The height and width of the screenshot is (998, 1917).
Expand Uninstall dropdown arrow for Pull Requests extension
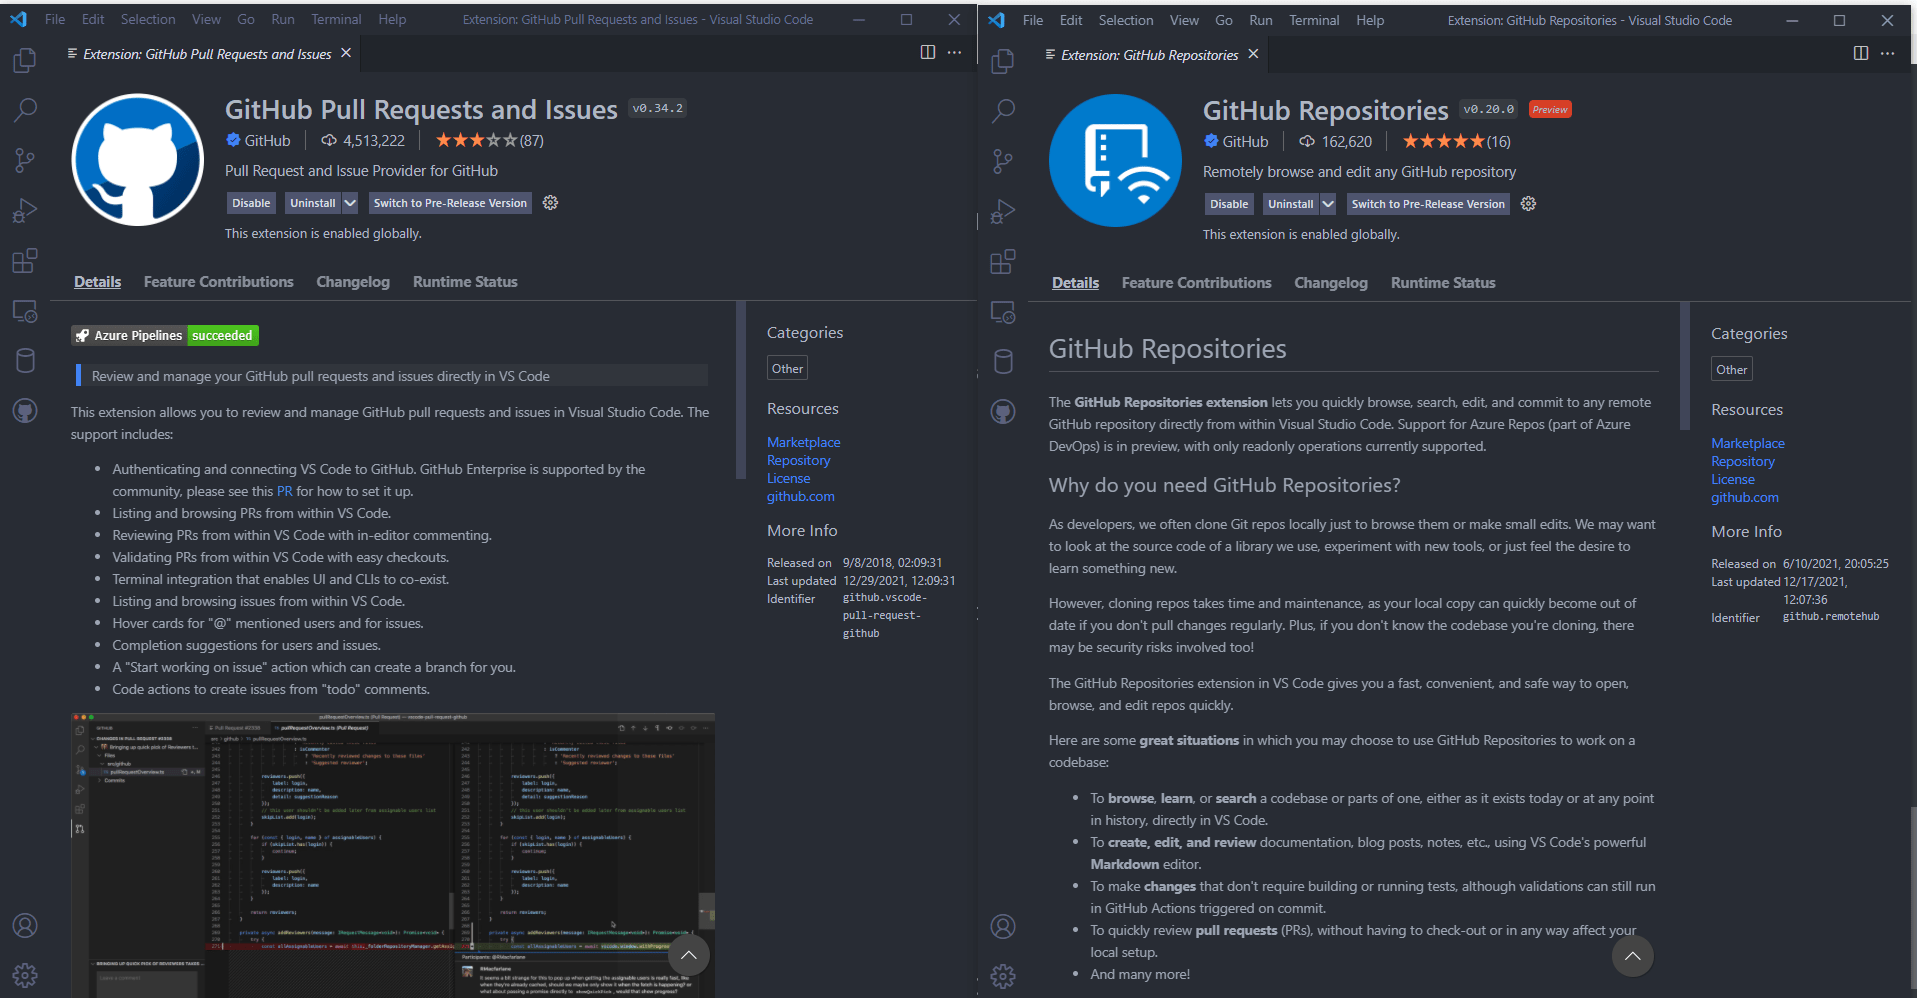click(x=350, y=203)
